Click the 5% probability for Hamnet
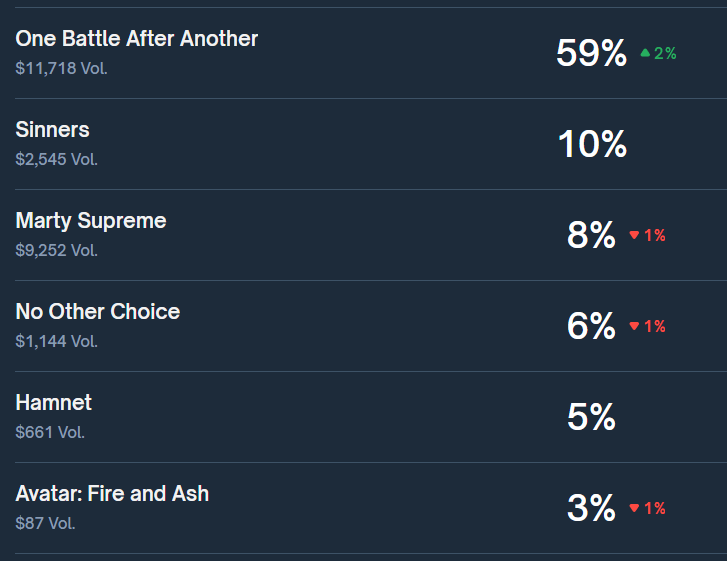This screenshot has height=561, width=727. [x=591, y=417]
